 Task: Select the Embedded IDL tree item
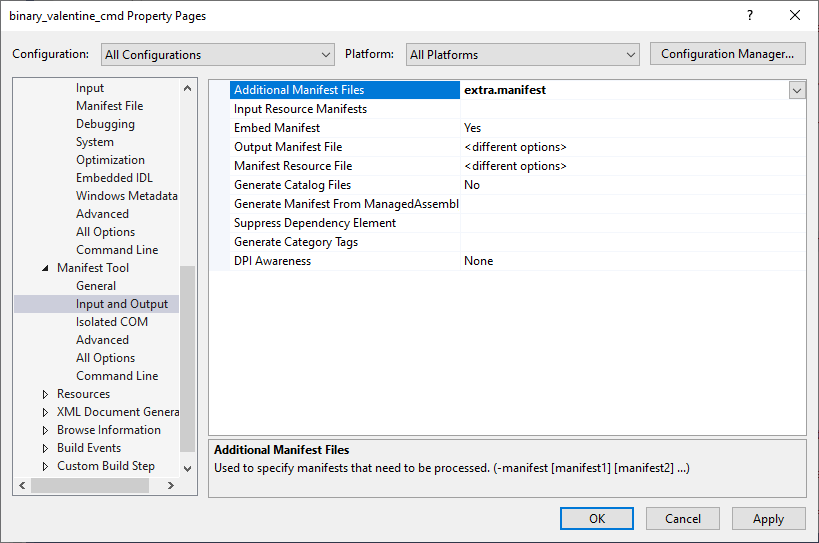tap(114, 178)
